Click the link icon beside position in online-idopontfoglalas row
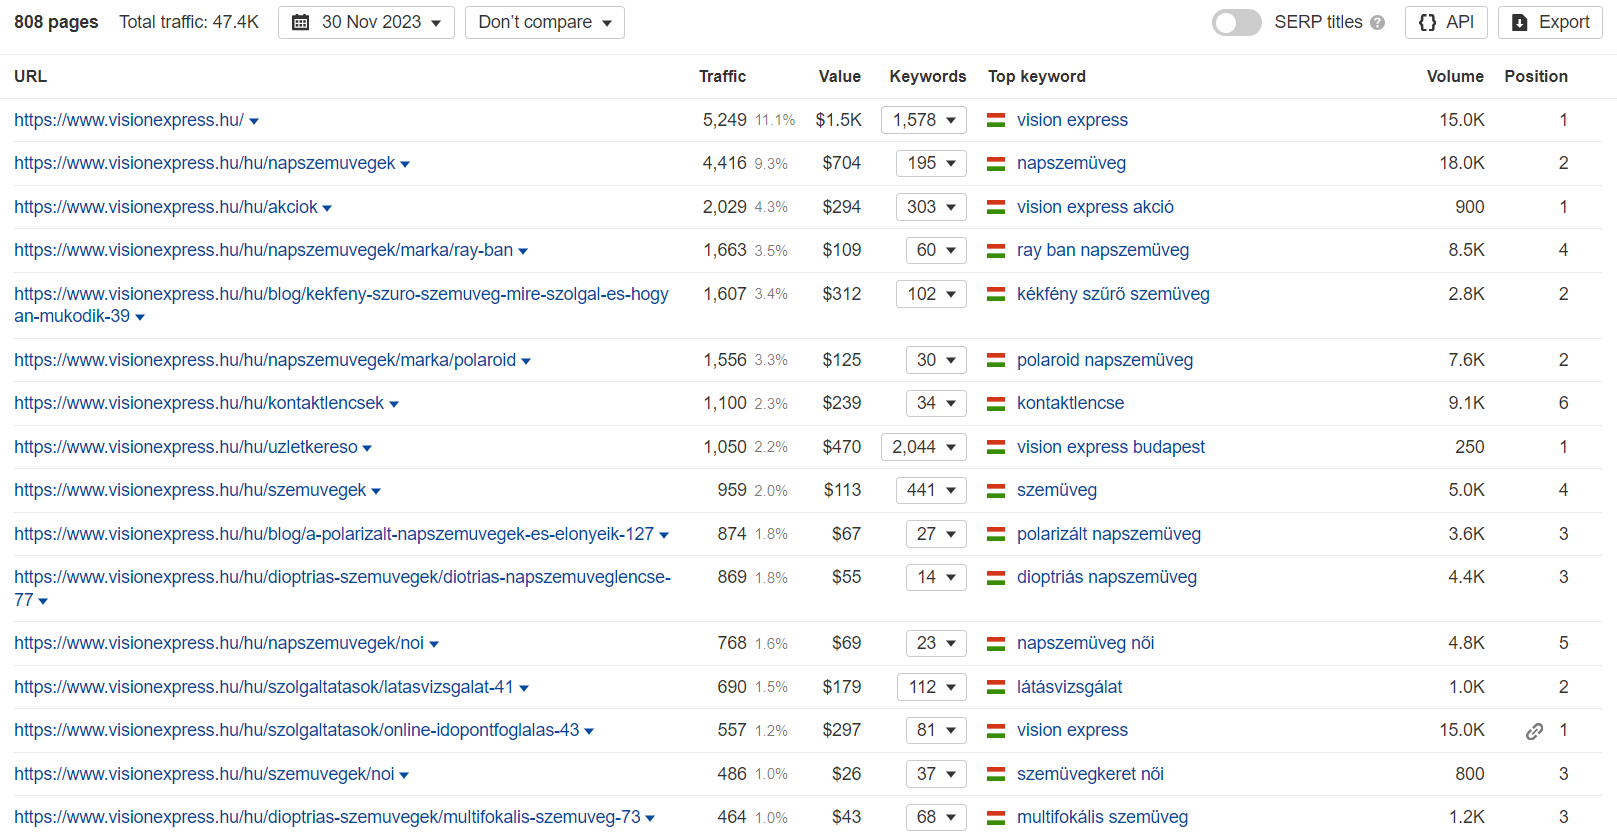 [x=1534, y=731]
